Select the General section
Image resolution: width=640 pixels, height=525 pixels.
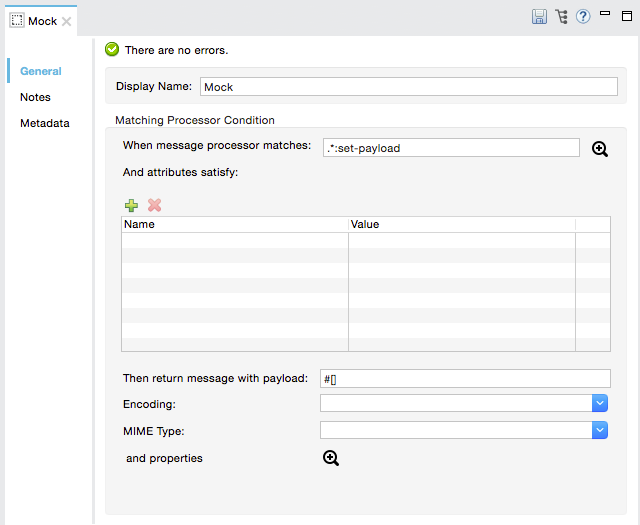click(41, 71)
